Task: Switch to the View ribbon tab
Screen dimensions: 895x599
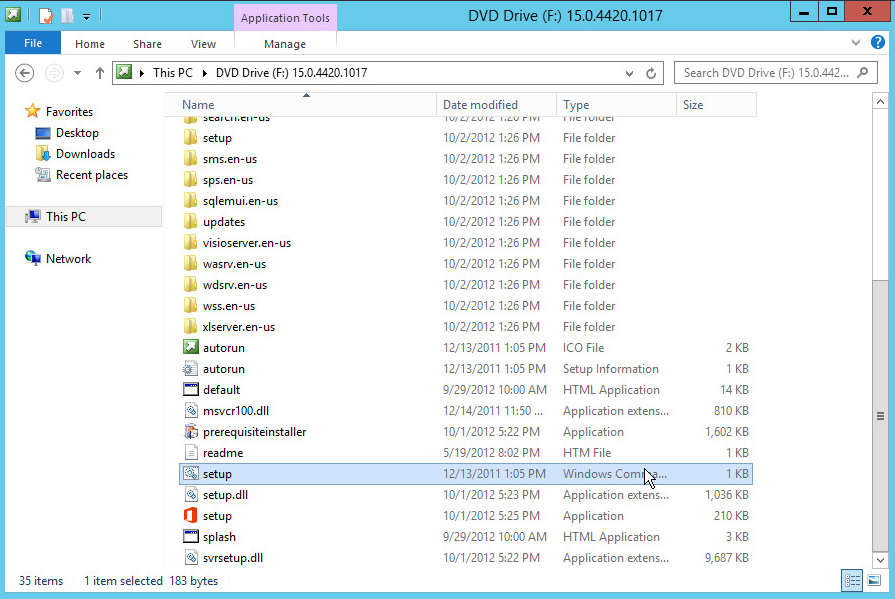Action: (x=203, y=44)
